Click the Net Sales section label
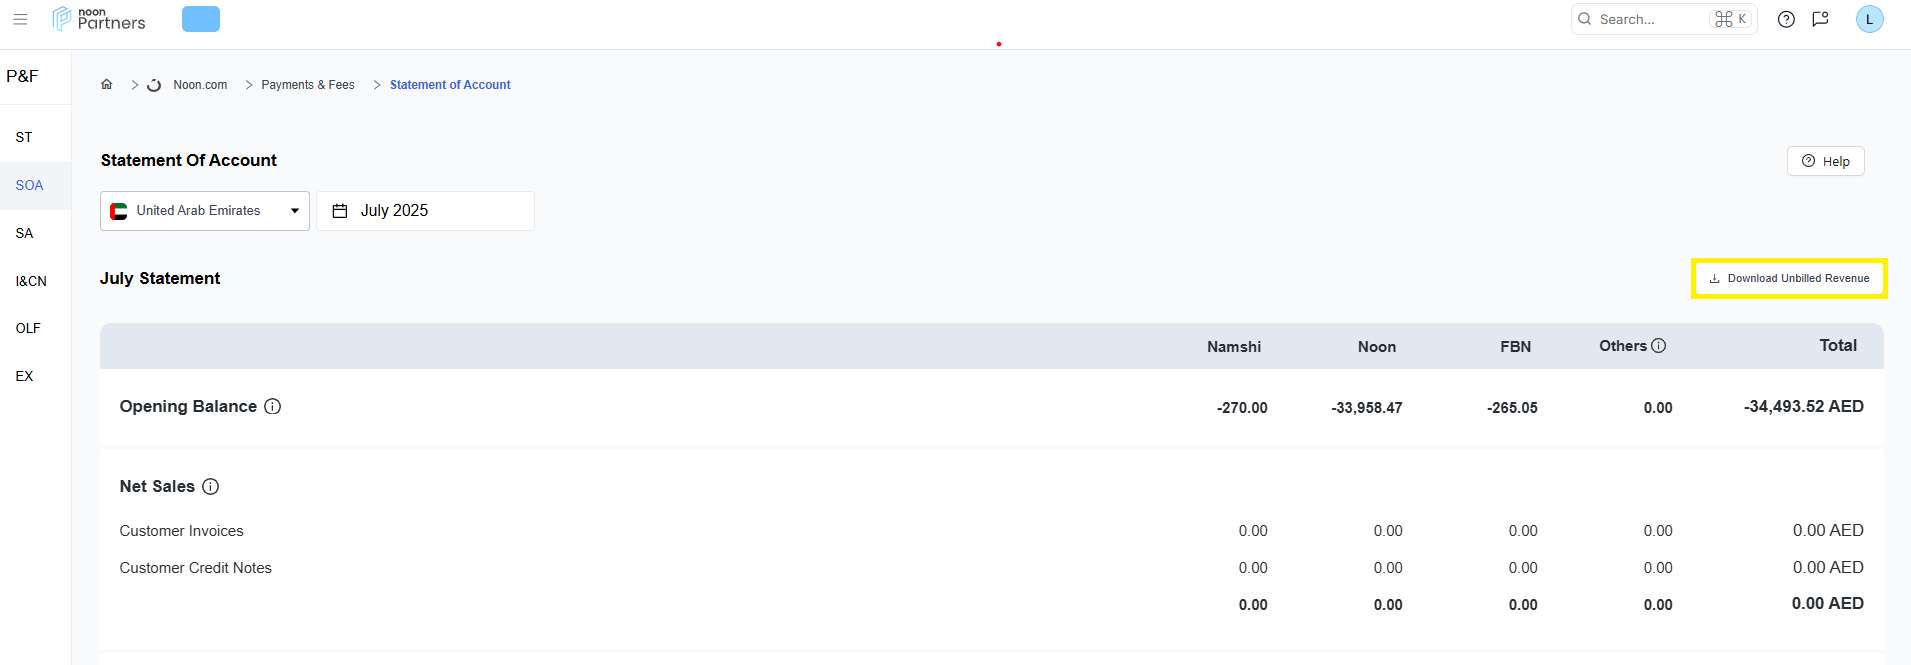 (157, 486)
